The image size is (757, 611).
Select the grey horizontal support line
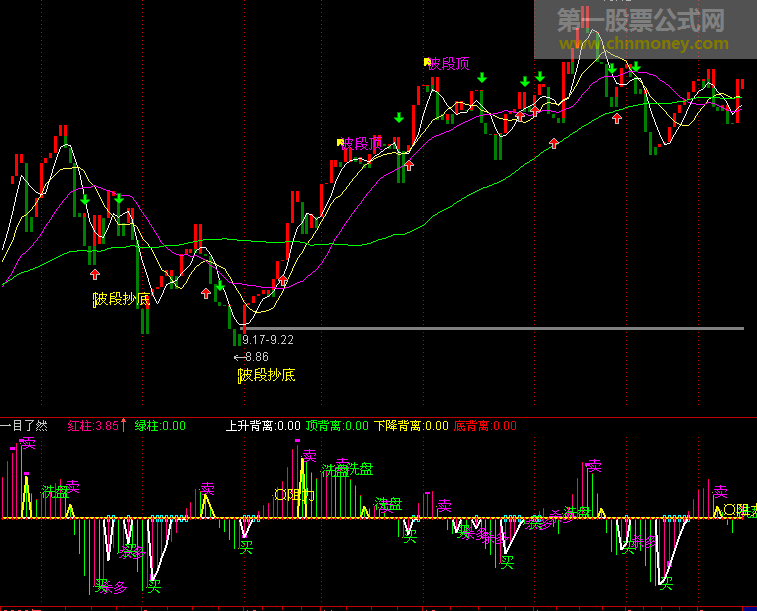(x=500, y=328)
